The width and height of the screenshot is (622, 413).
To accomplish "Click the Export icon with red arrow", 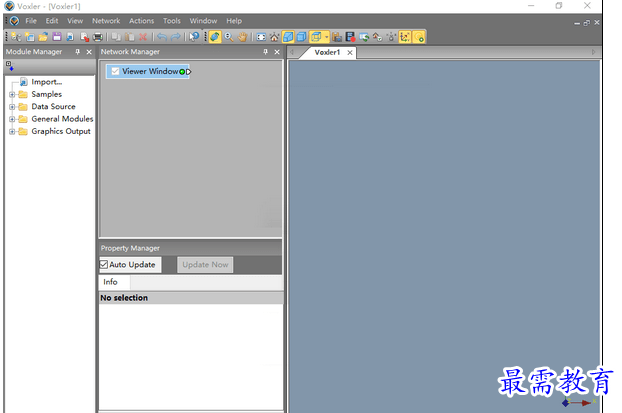I will tap(84, 37).
